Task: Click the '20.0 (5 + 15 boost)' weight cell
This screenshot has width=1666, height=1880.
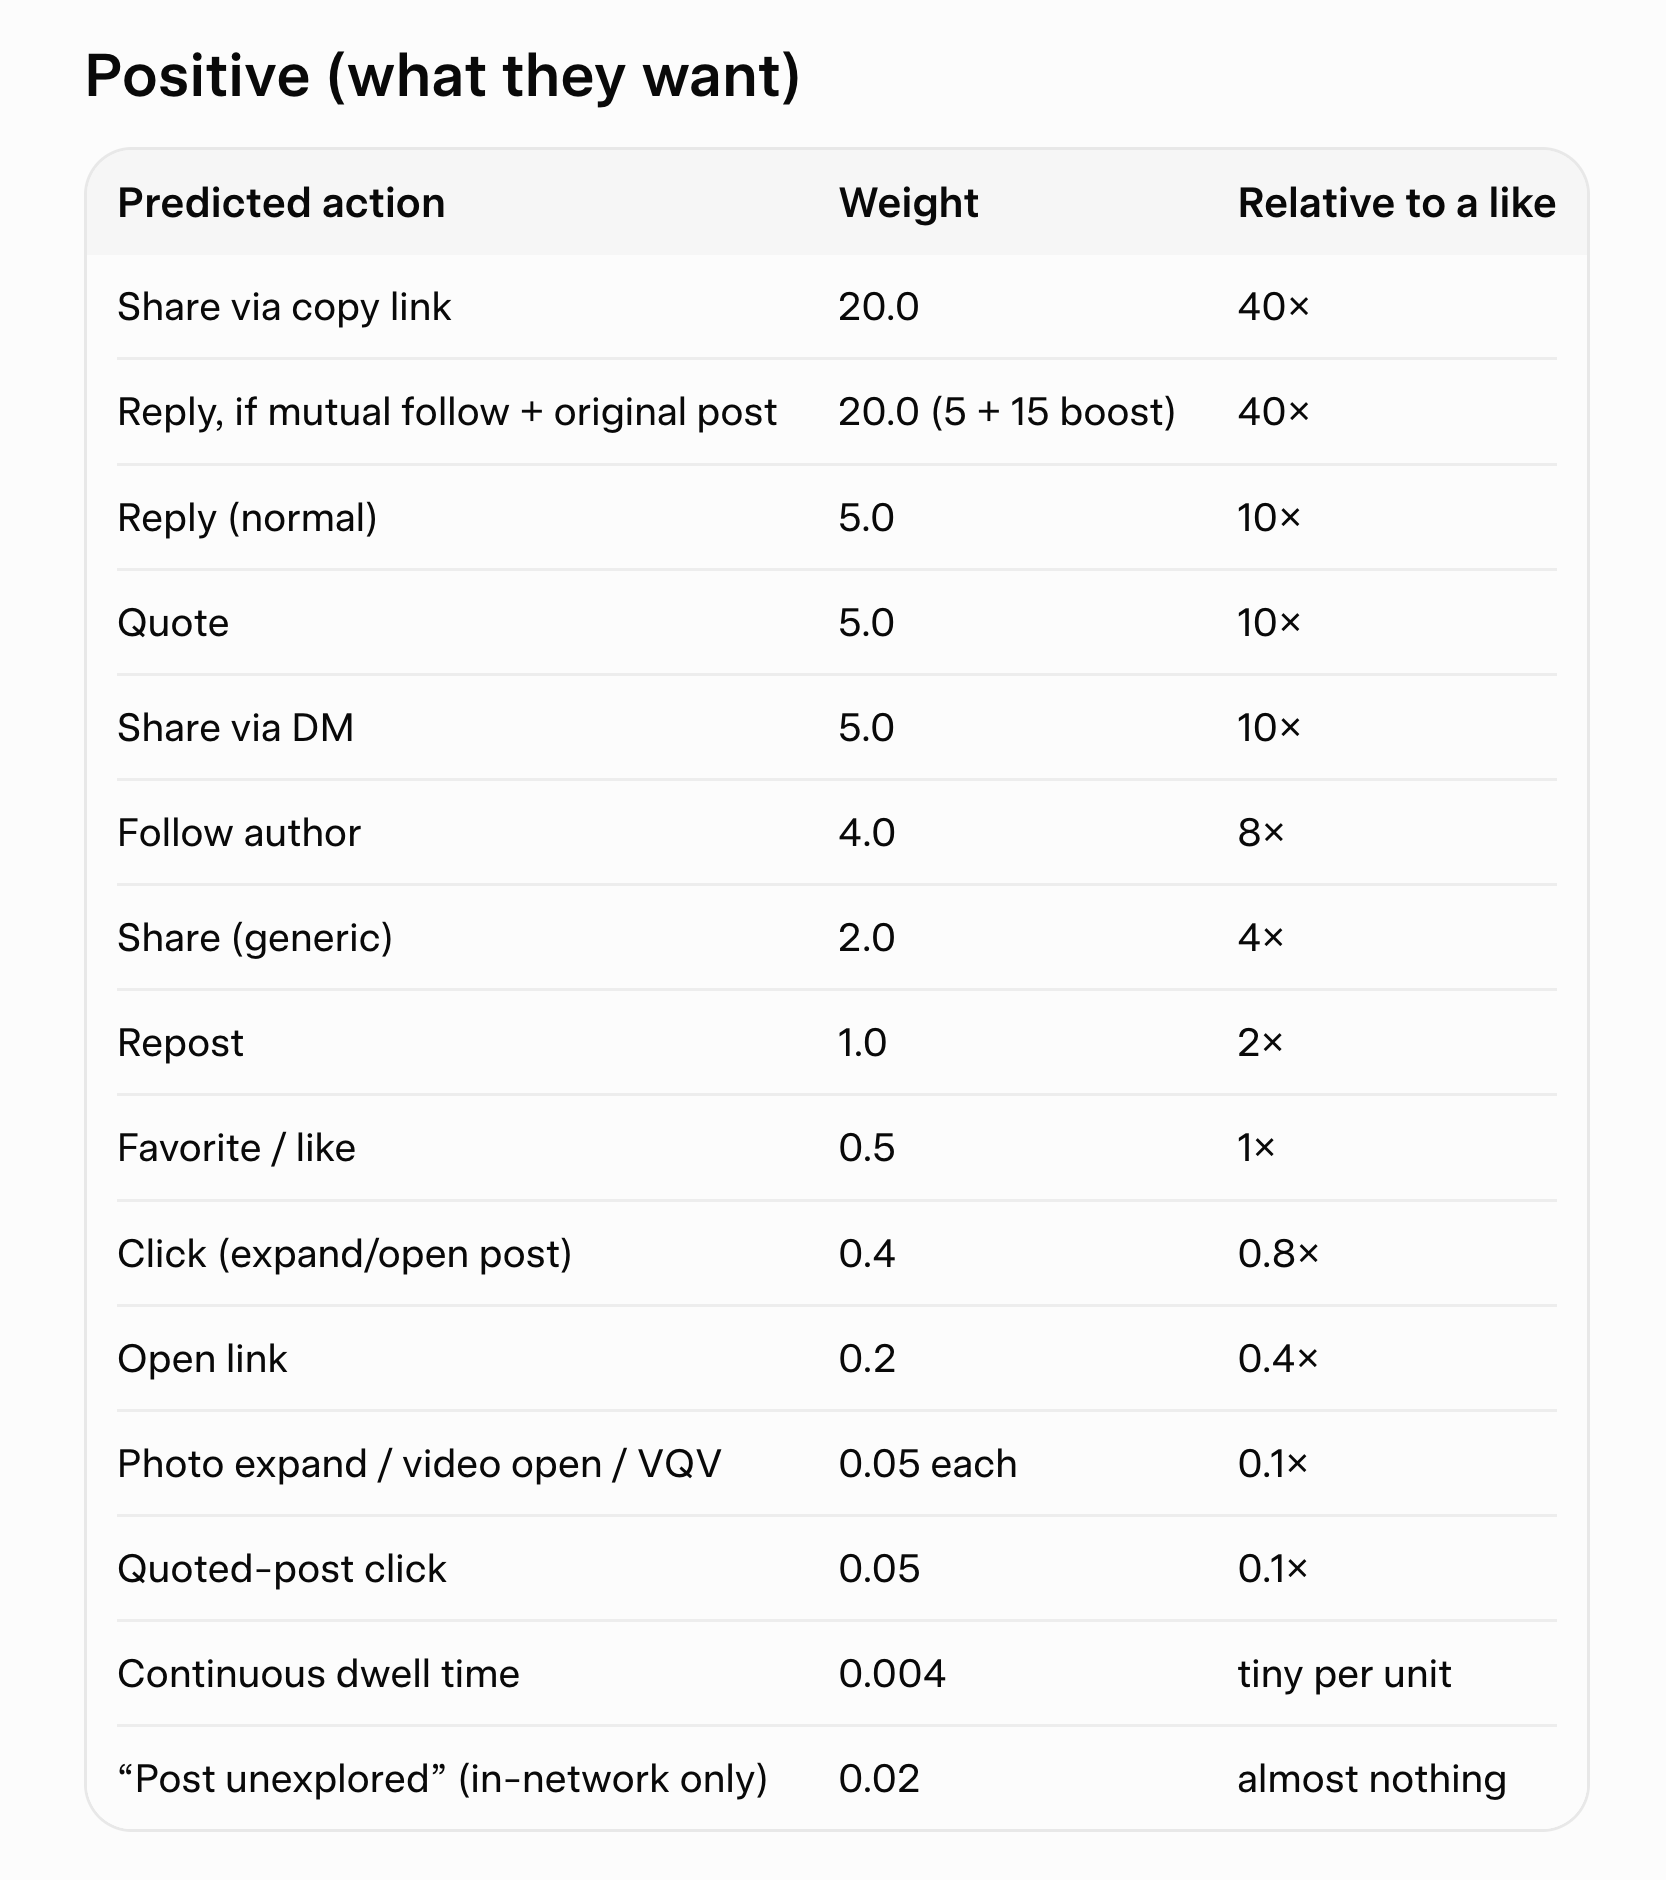Action: click(x=1007, y=412)
